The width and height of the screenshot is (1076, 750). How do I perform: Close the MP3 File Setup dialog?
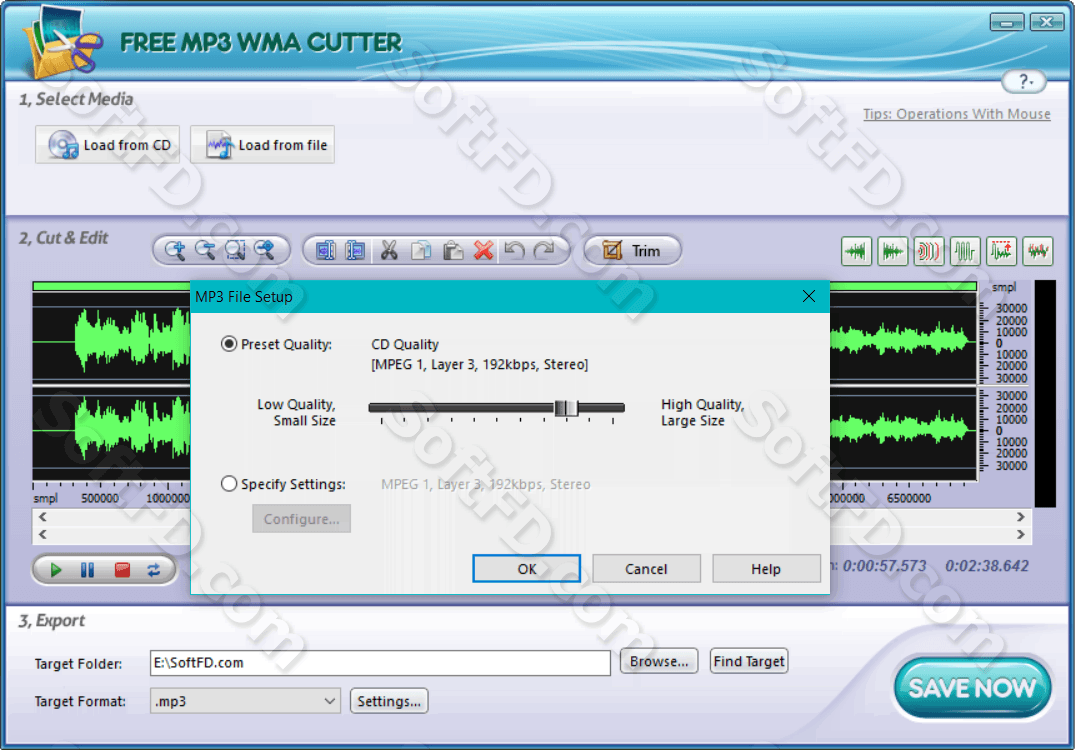808,296
